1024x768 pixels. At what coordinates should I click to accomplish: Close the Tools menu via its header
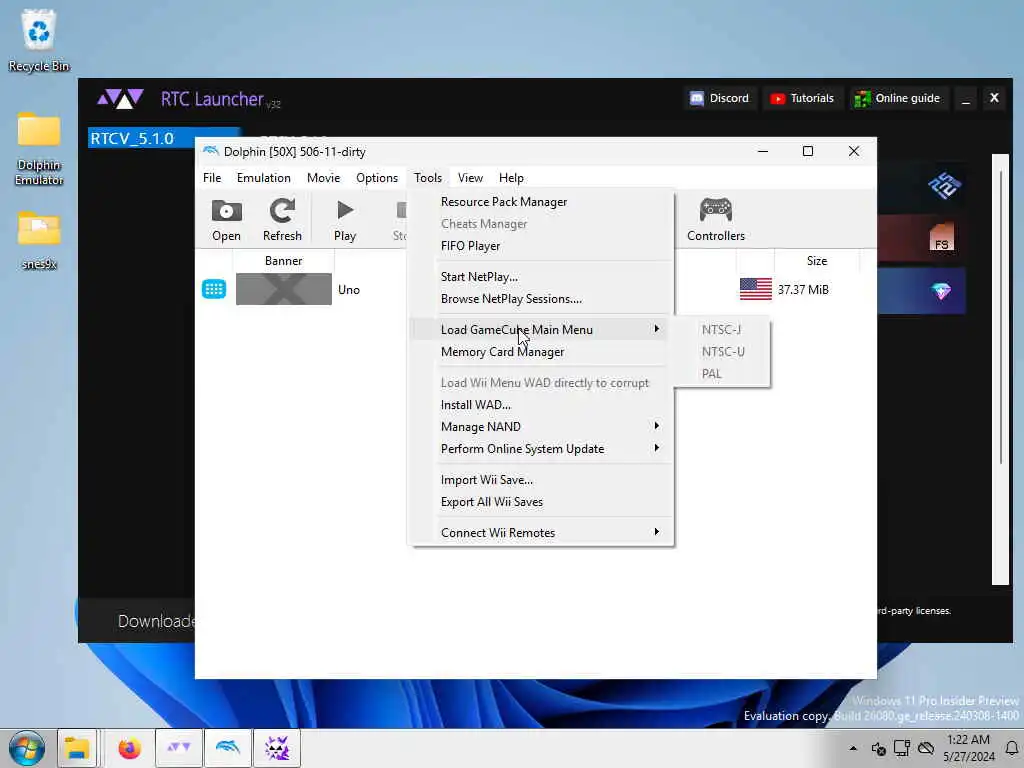click(428, 178)
